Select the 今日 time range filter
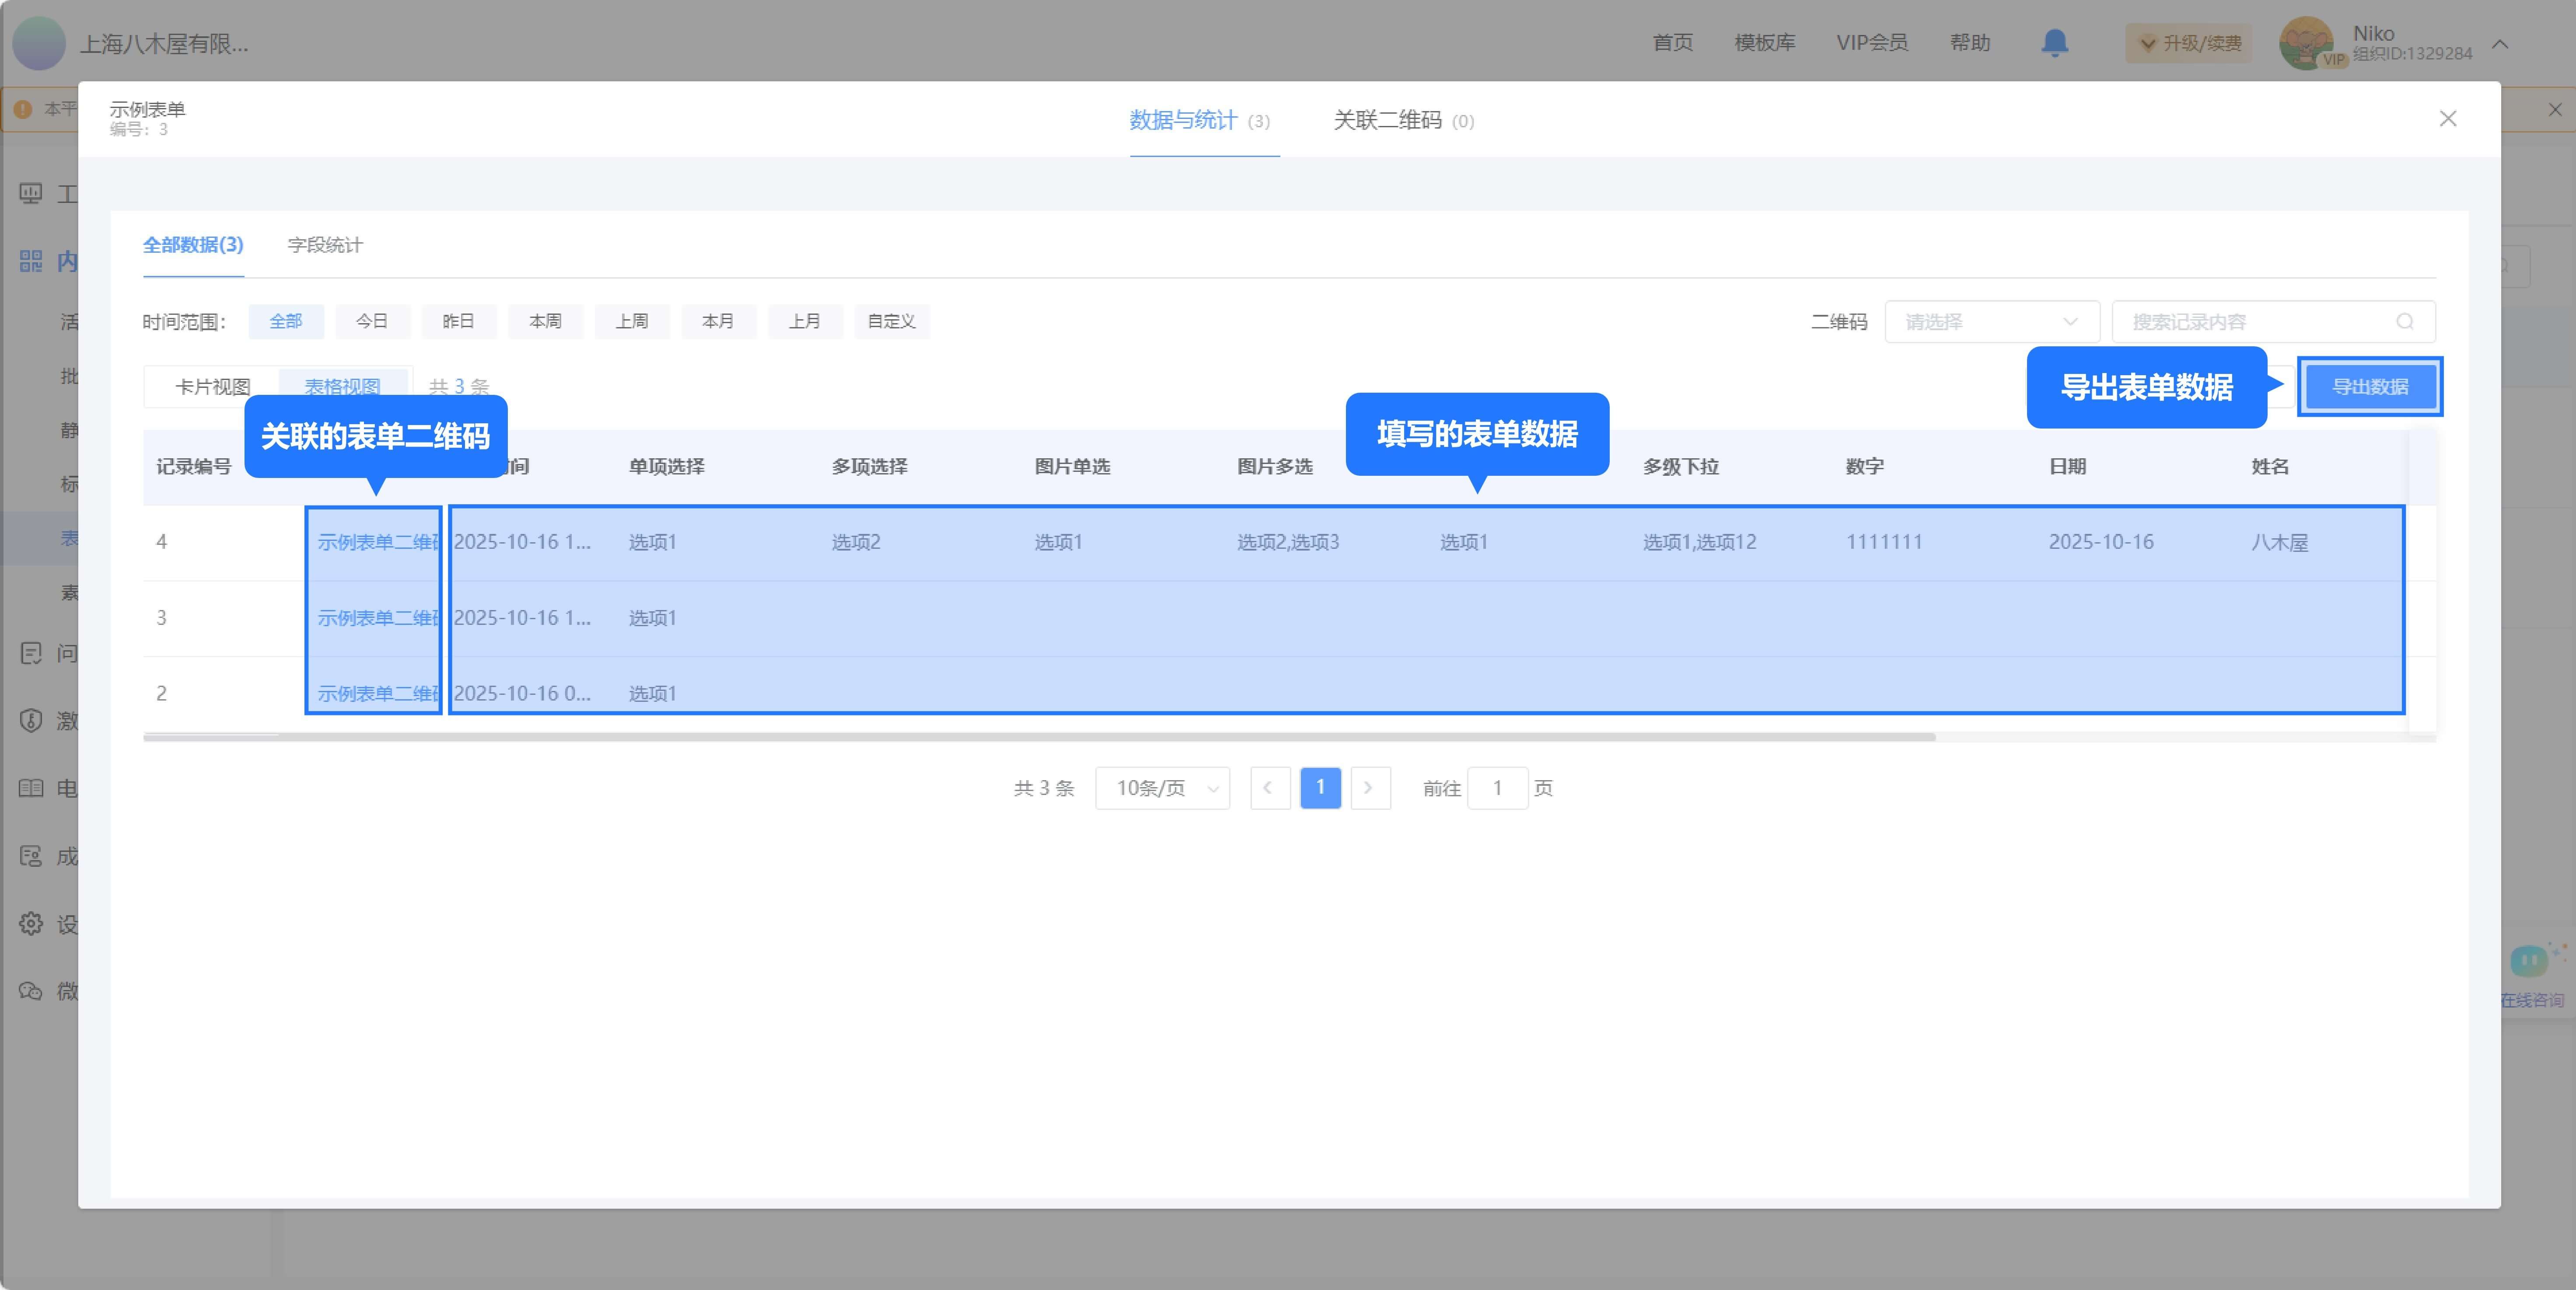This screenshot has width=2576, height=1290. pyautogui.click(x=372, y=321)
